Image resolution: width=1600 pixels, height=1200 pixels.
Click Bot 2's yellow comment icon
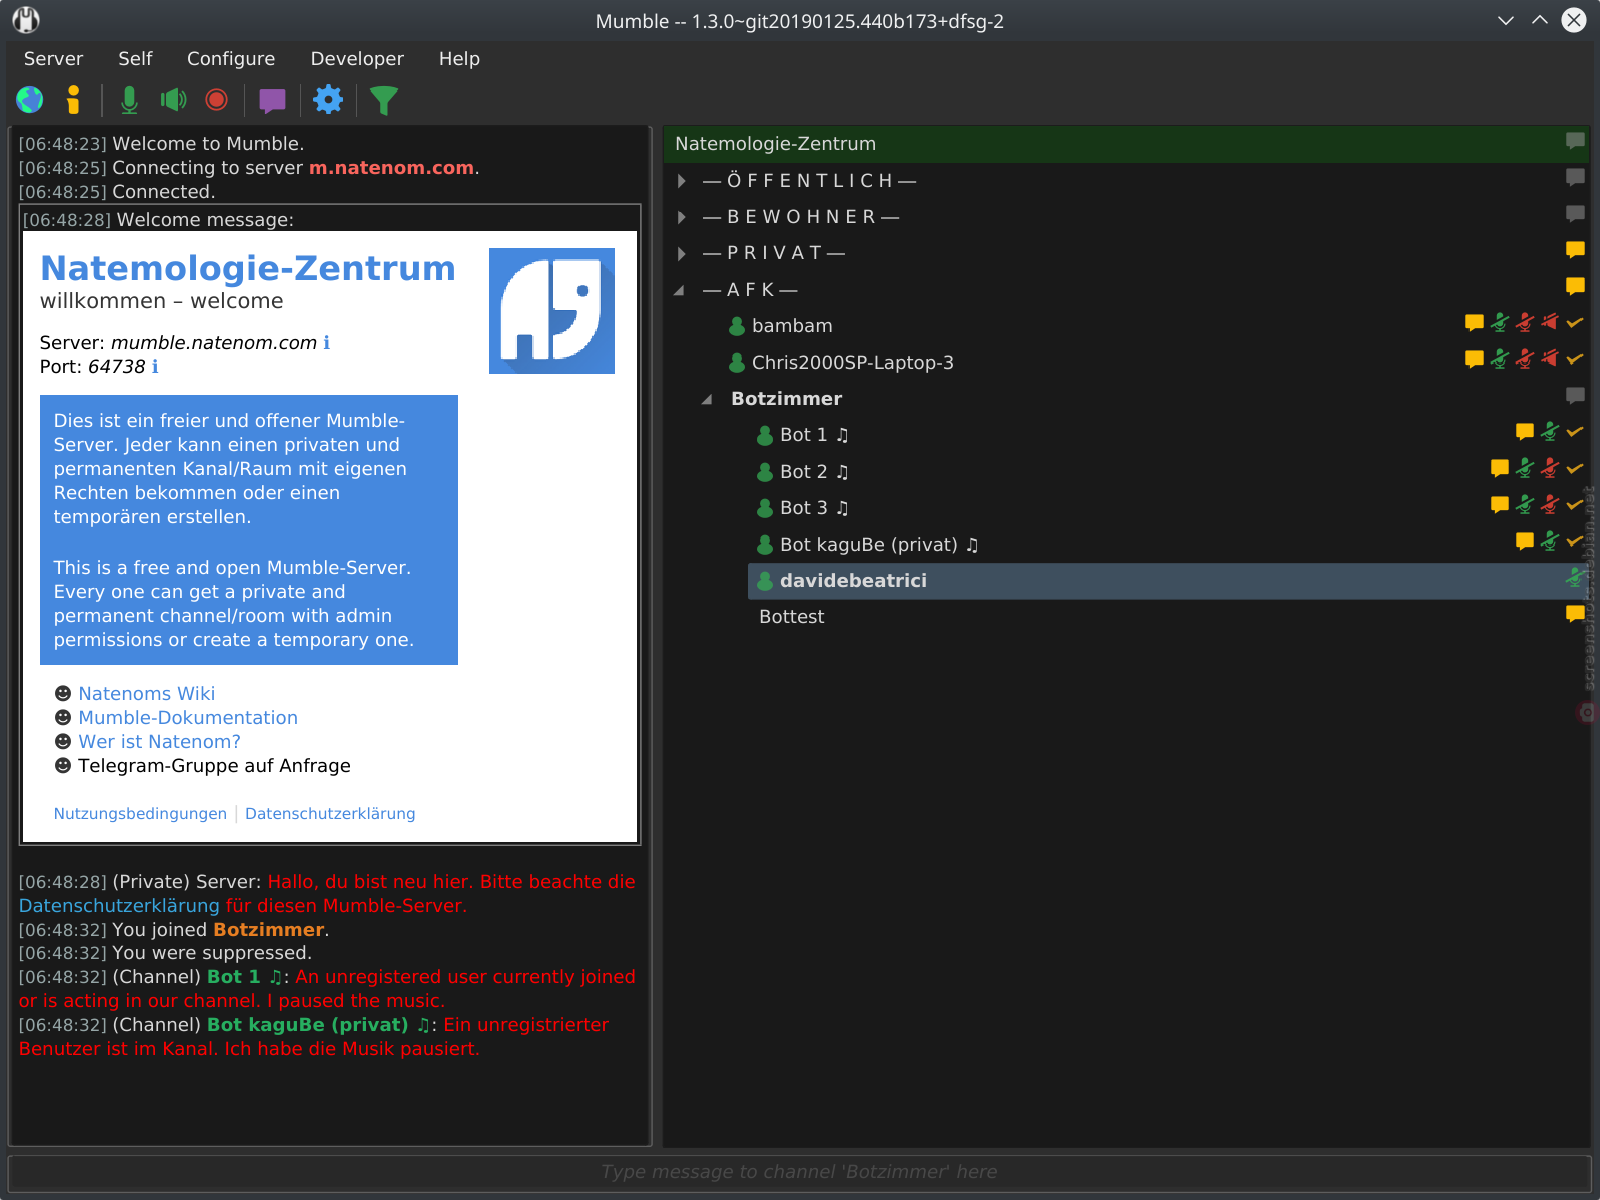coord(1499,467)
